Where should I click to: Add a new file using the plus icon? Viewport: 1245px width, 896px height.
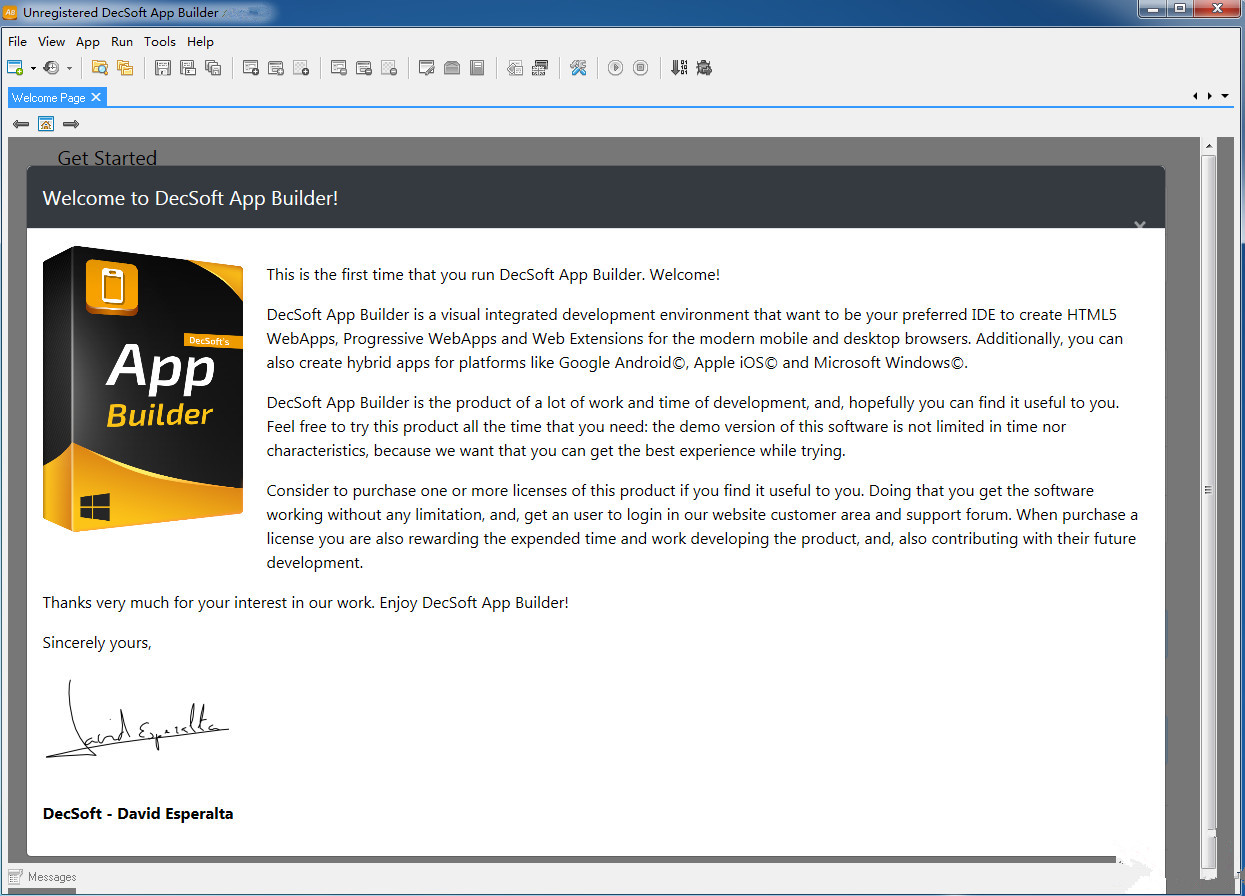(x=250, y=67)
